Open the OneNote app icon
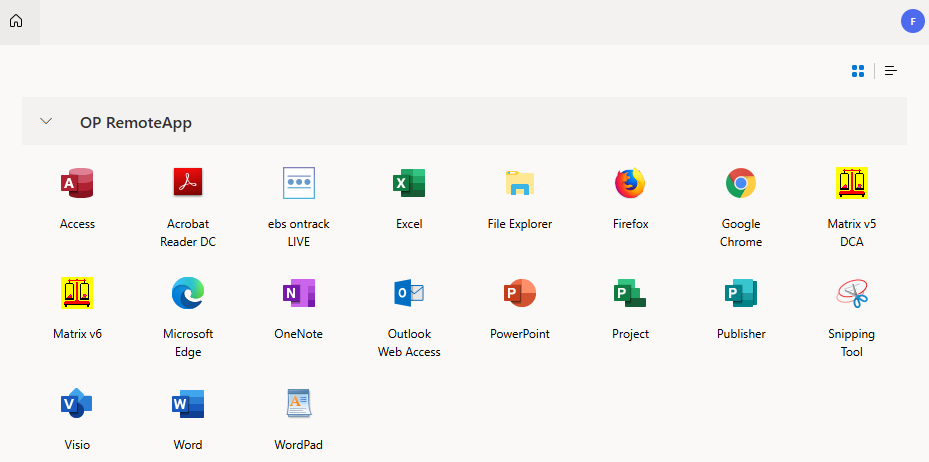Screen dimensions: 929x462 click(x=299, y=293)
